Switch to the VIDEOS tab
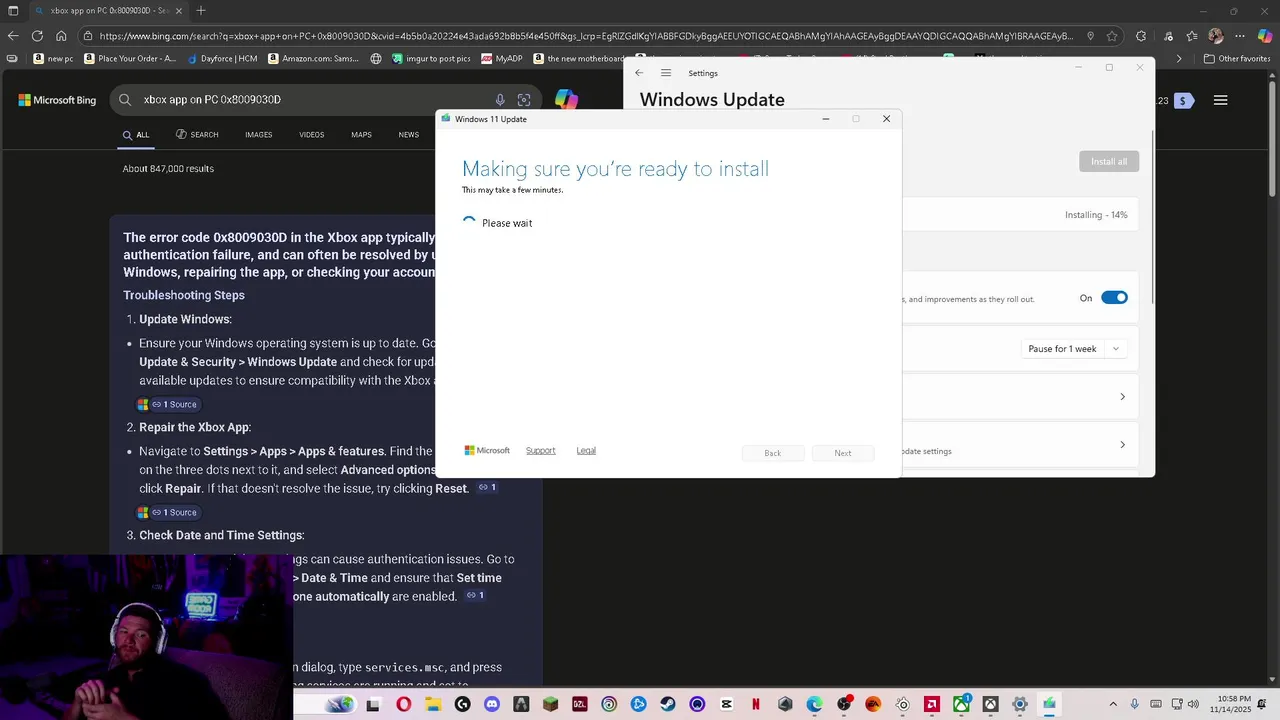Screen dimensions: 1280x720 (312, 135)
